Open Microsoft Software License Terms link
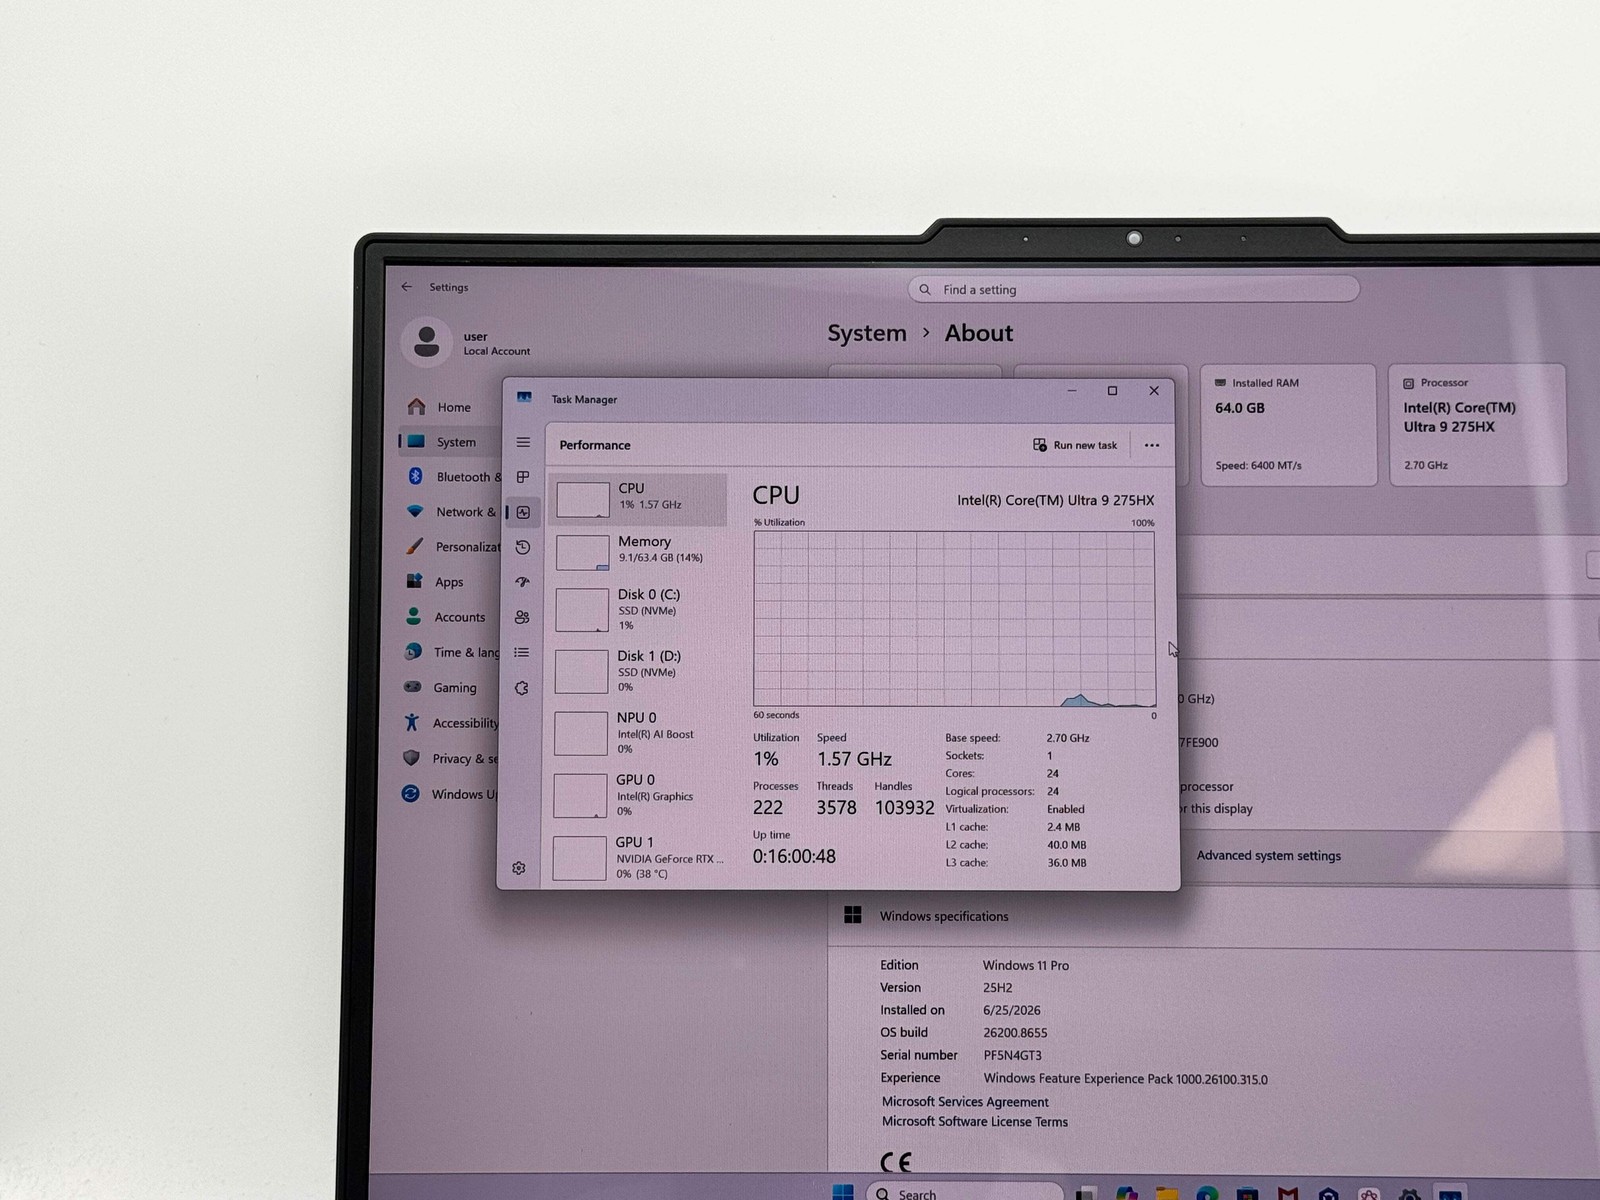Screen dimensions: 1600x1200 click(x=975, y=1122)
